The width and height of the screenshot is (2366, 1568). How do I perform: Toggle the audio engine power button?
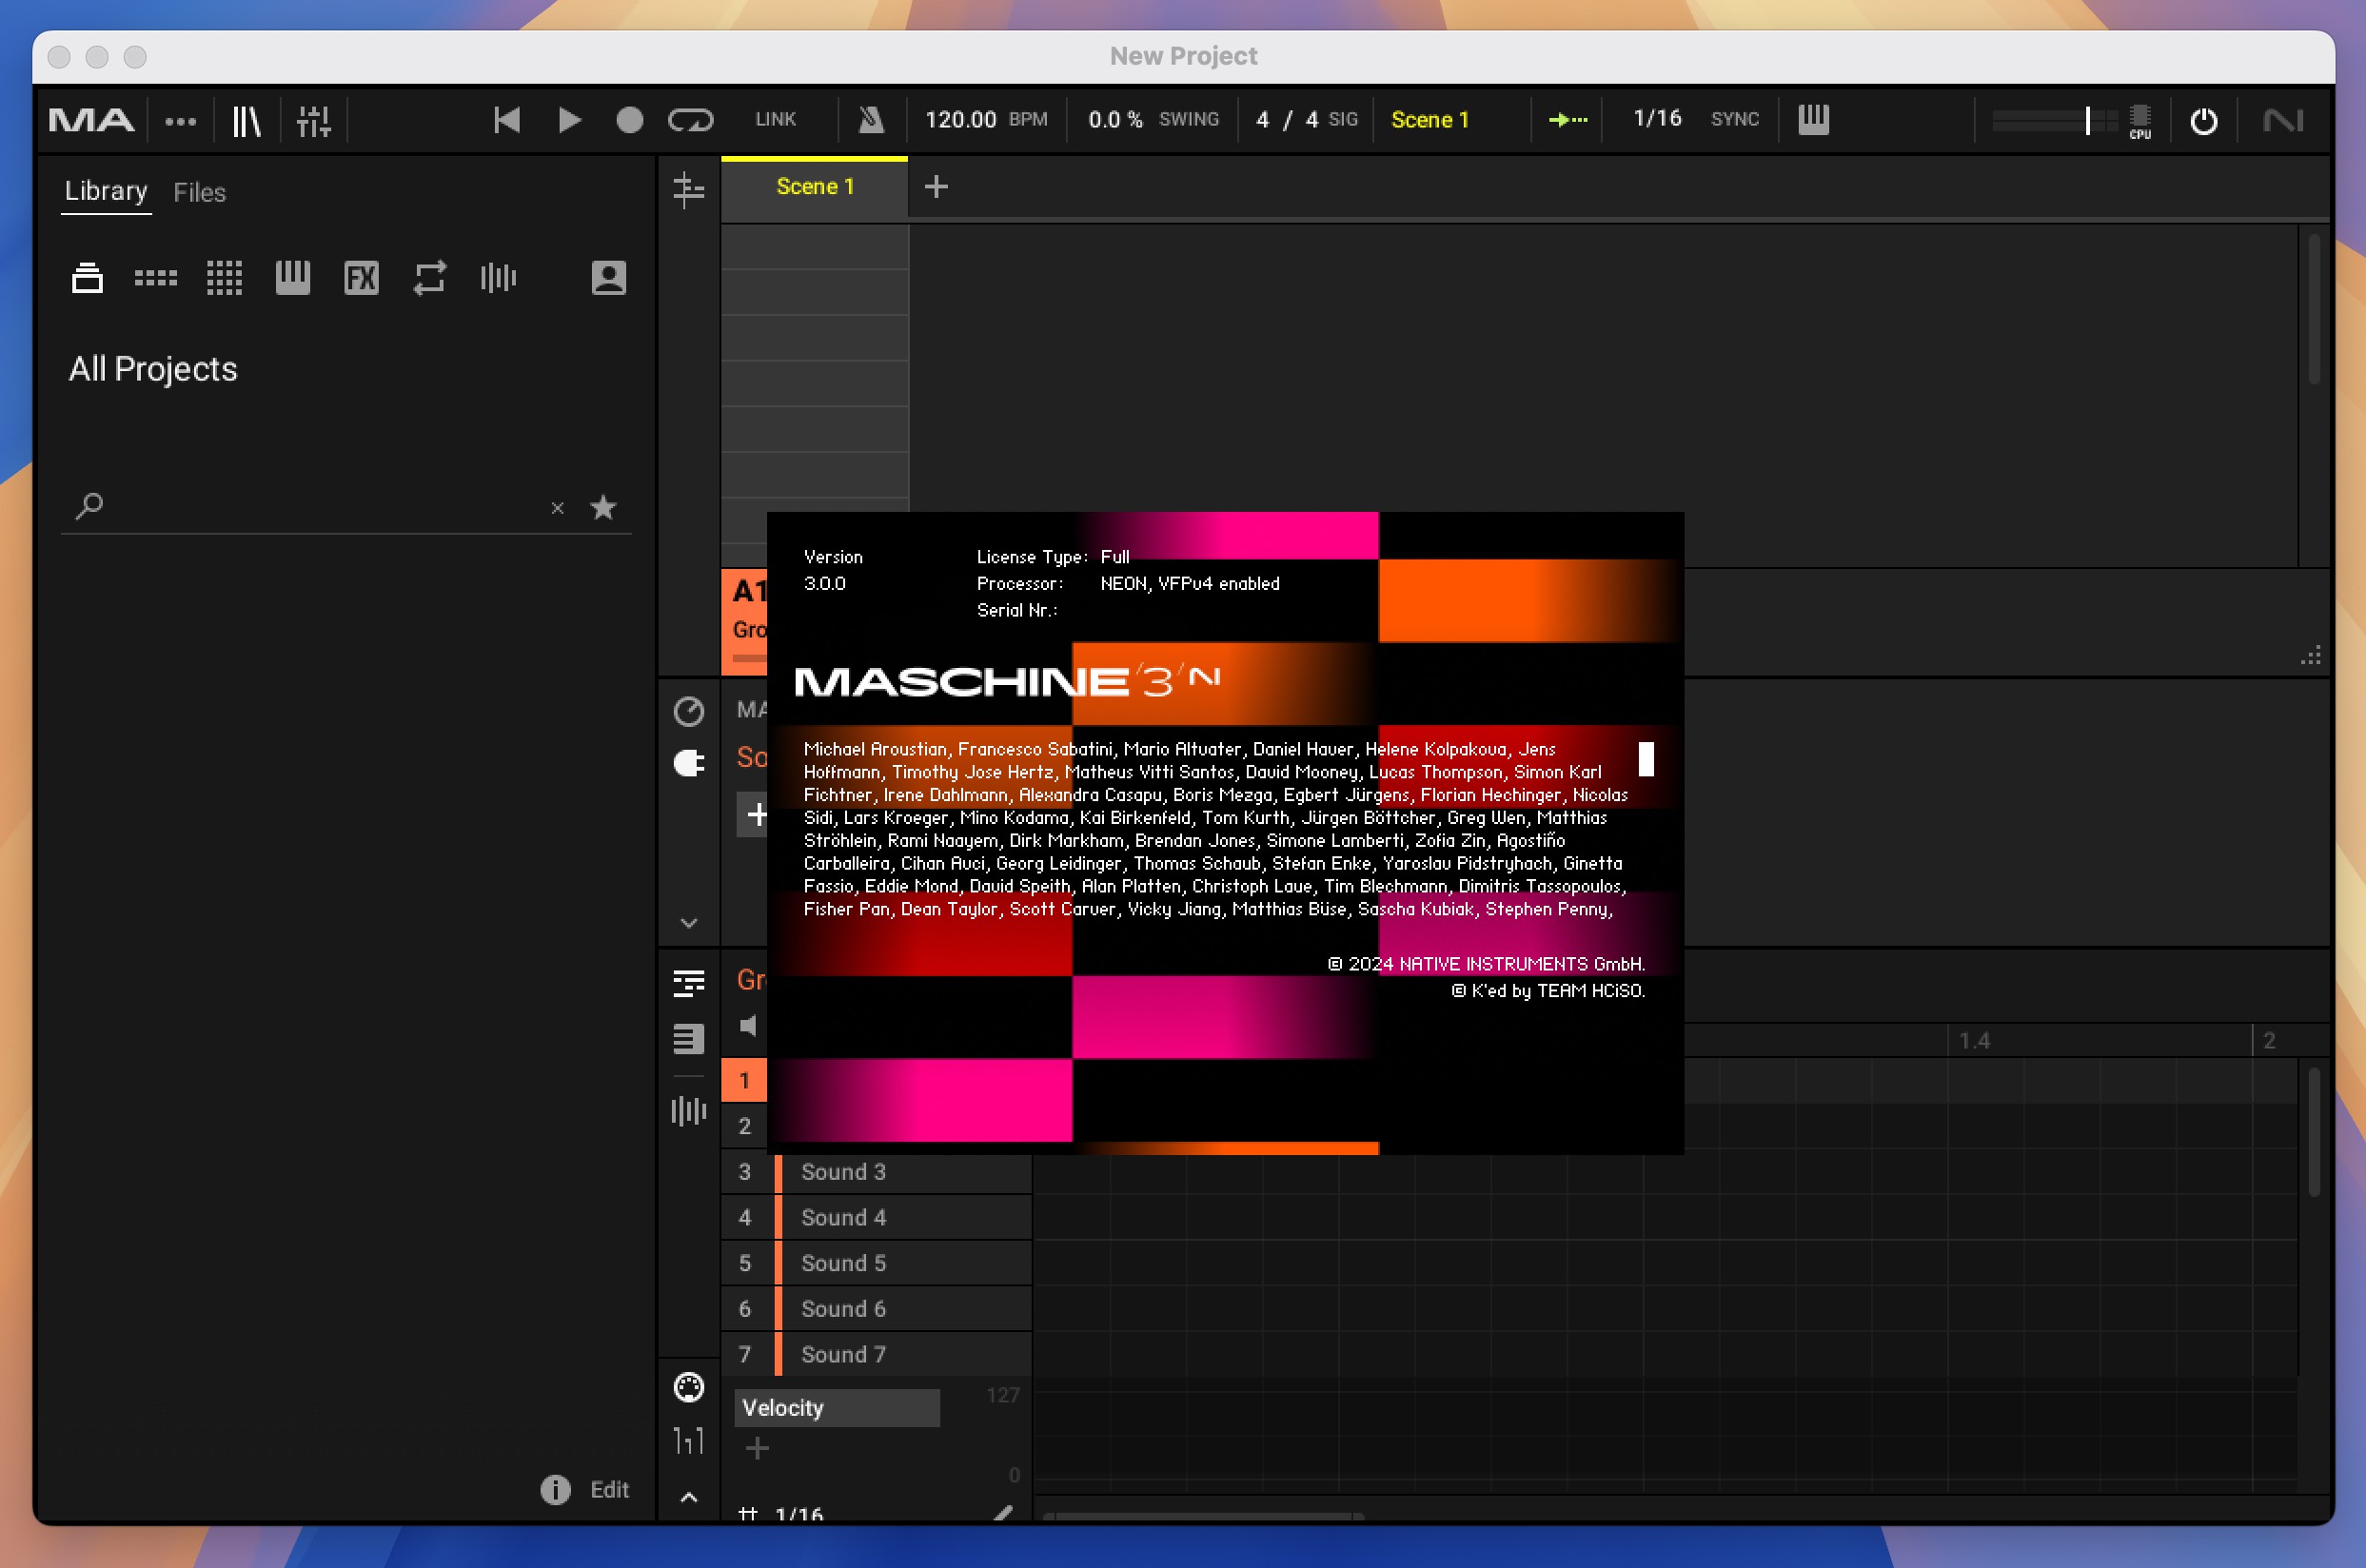click(2204, 122)
